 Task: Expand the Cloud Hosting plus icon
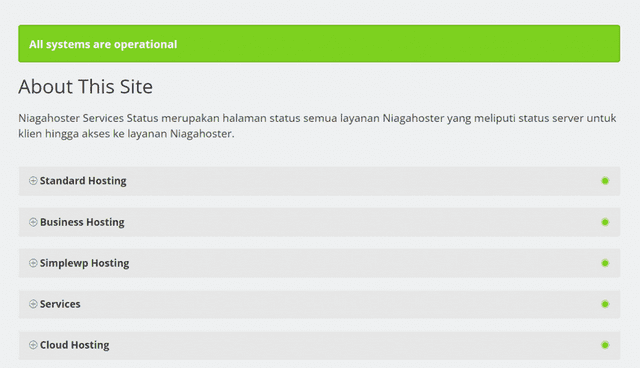coord(33,345)
